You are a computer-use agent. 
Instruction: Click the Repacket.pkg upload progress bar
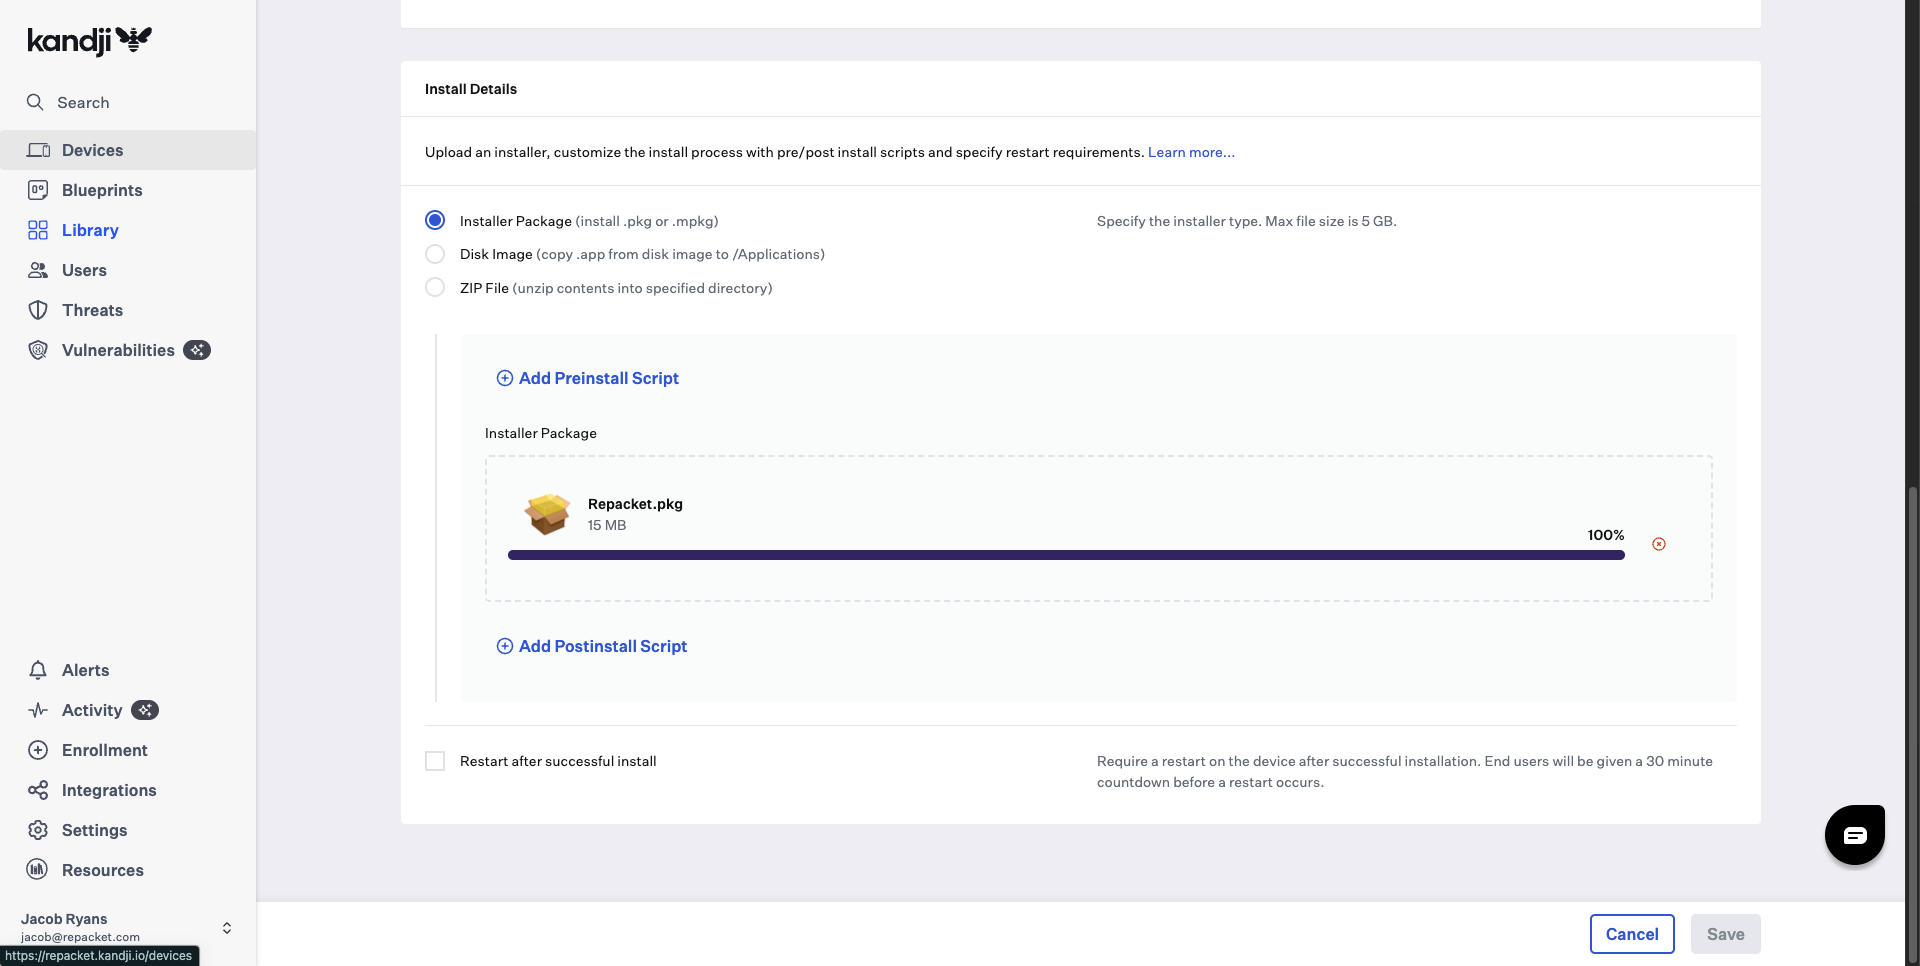pyautogui.click(x=1065, y=555)
